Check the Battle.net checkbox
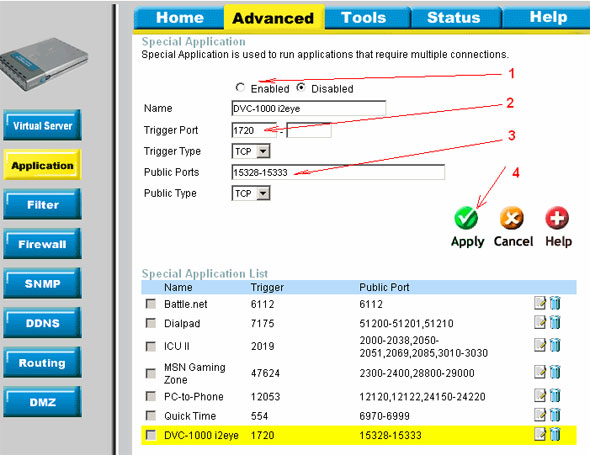 (x=151, y=304)
